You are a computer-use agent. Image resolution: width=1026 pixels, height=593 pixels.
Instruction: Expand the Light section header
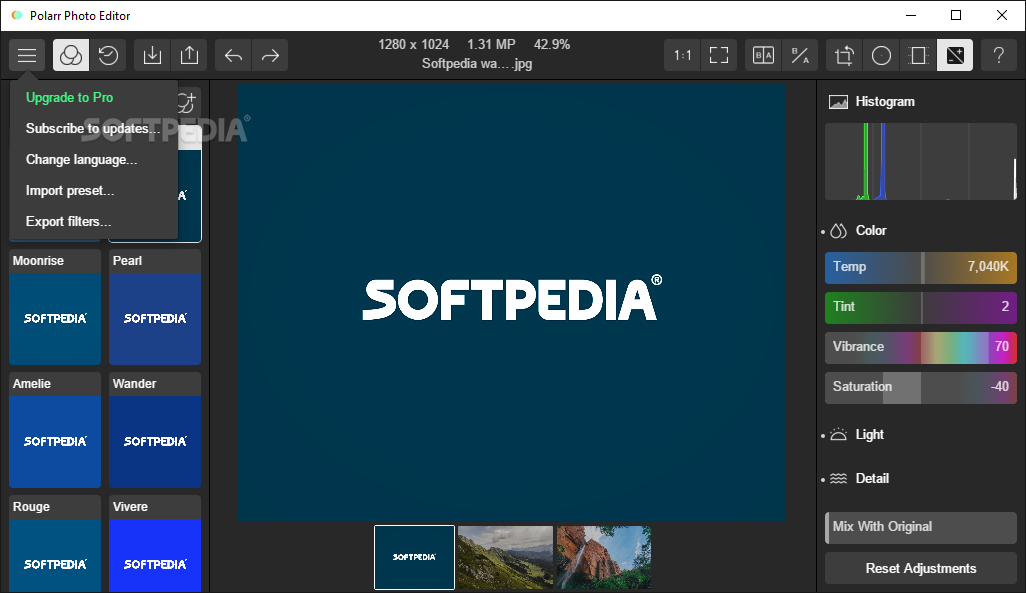pos(870,435)
